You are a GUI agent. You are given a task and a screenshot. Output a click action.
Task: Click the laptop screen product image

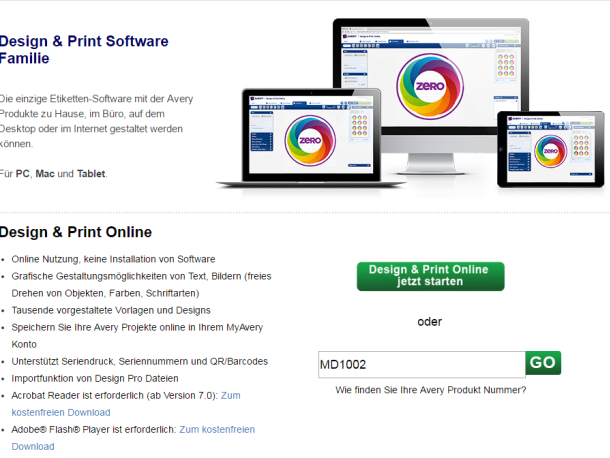click(311, 138)
